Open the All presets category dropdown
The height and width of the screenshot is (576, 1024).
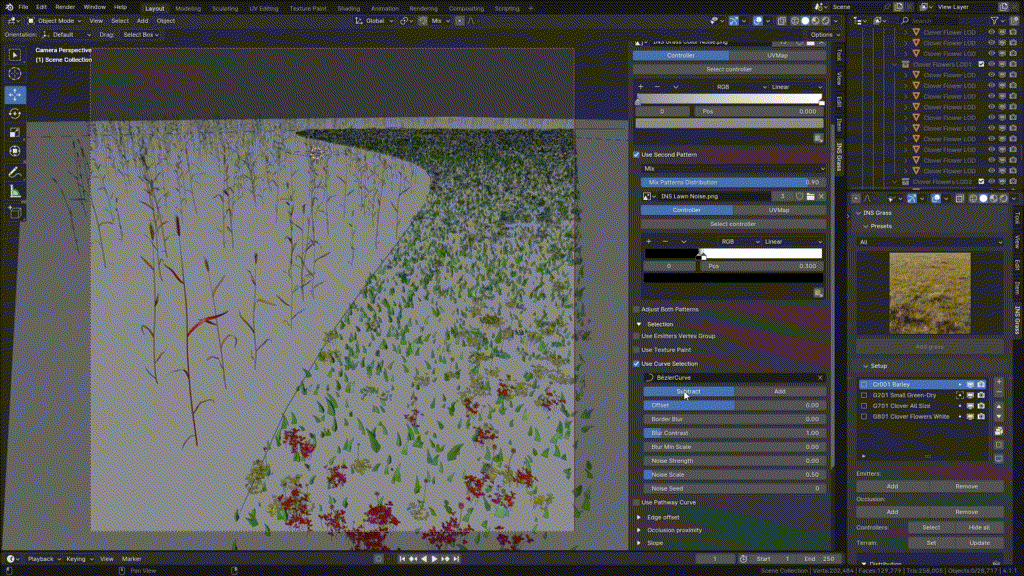tap(930, 242)
